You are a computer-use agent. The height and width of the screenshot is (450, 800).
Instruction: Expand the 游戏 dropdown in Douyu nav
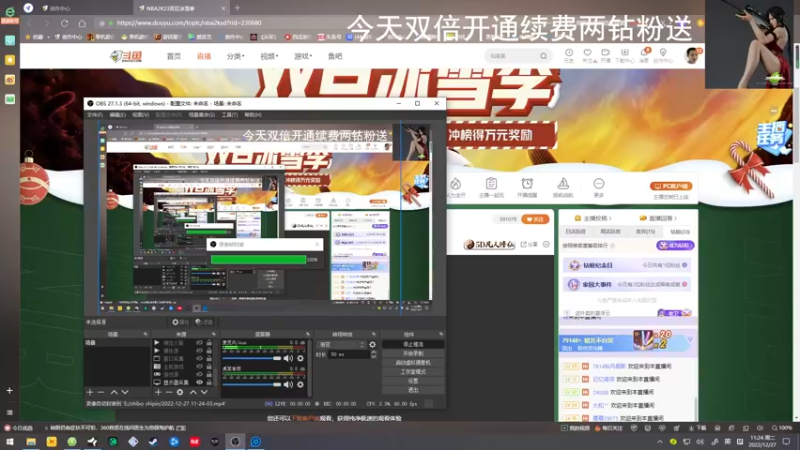(303, 56)
